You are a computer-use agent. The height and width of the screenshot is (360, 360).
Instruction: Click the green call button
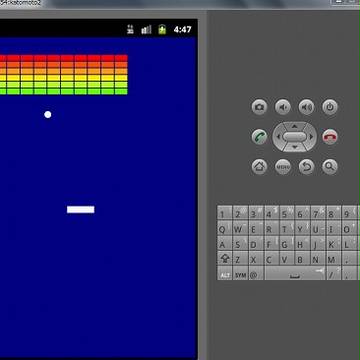(x=259, y=137)
